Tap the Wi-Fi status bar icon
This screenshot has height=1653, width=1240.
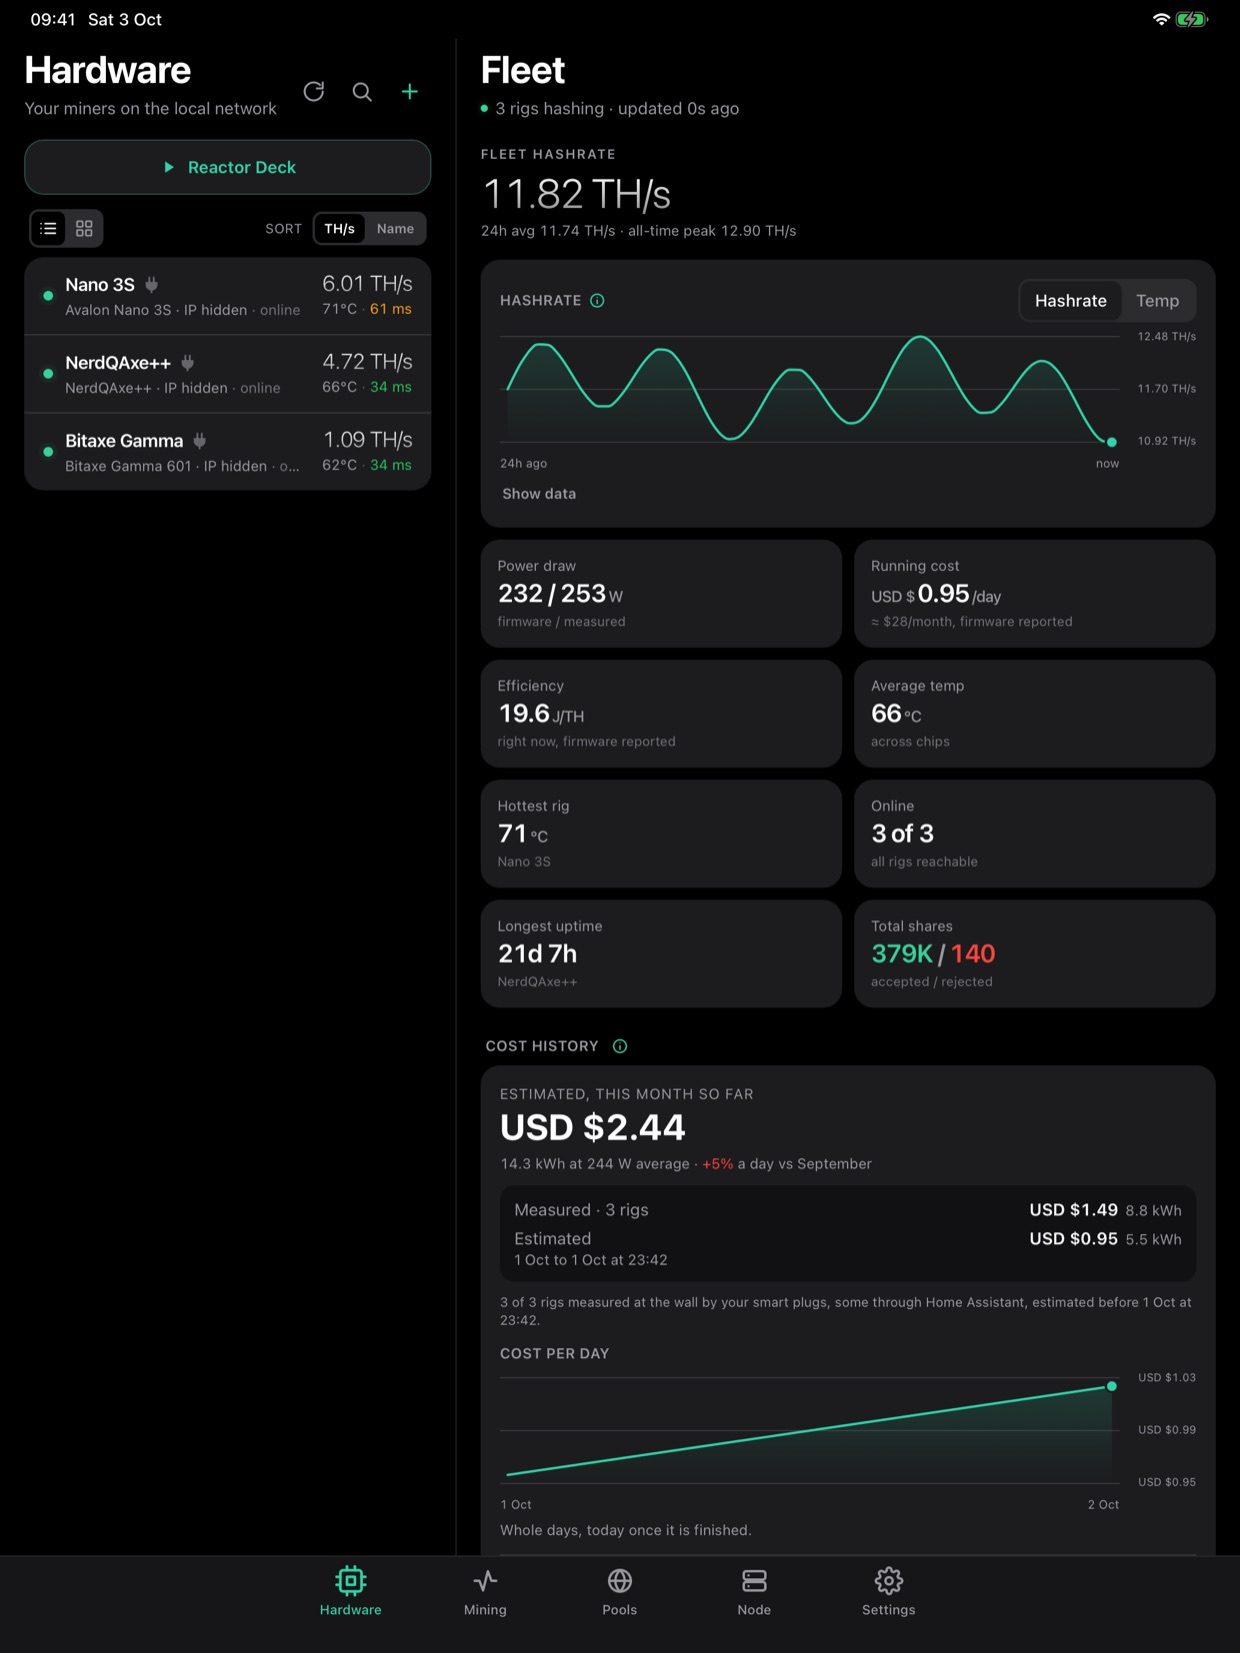pyautogui.click(x=1161, y=19)
